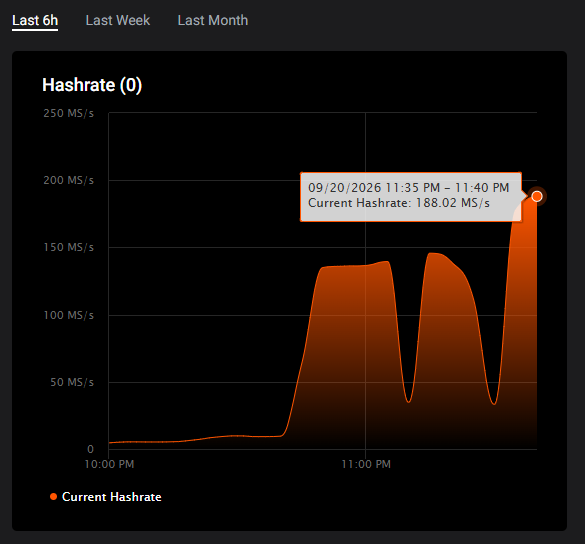Click the orange legend dot for Current Hashrate
The image size is (585, 544).
pos(53,496)
